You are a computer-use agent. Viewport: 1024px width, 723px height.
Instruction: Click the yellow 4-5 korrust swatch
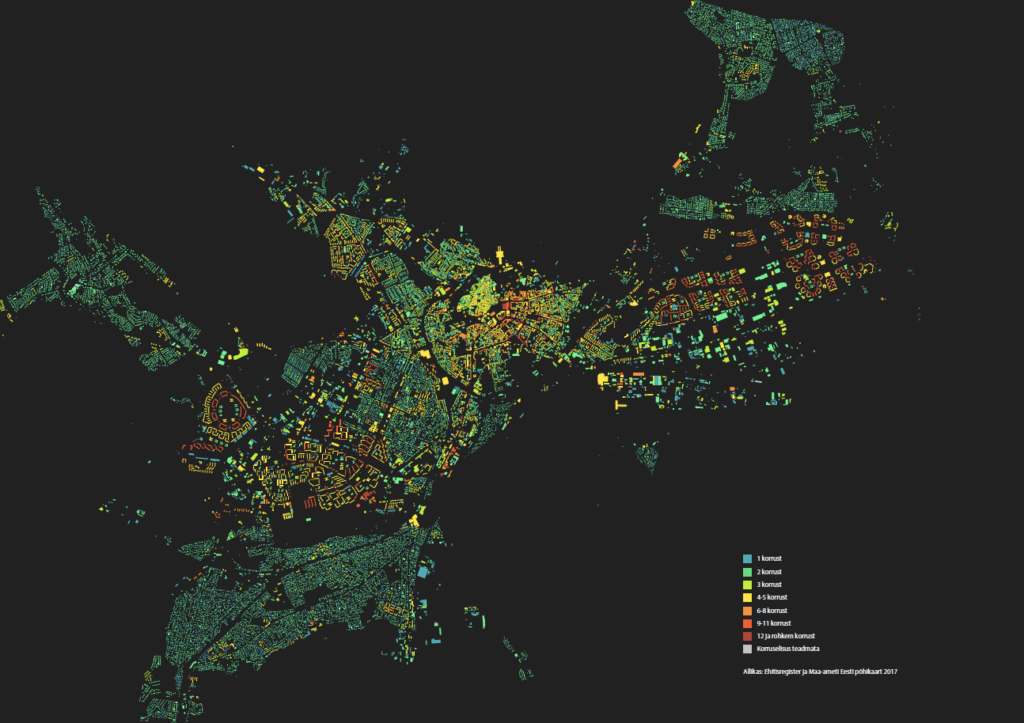747,598
